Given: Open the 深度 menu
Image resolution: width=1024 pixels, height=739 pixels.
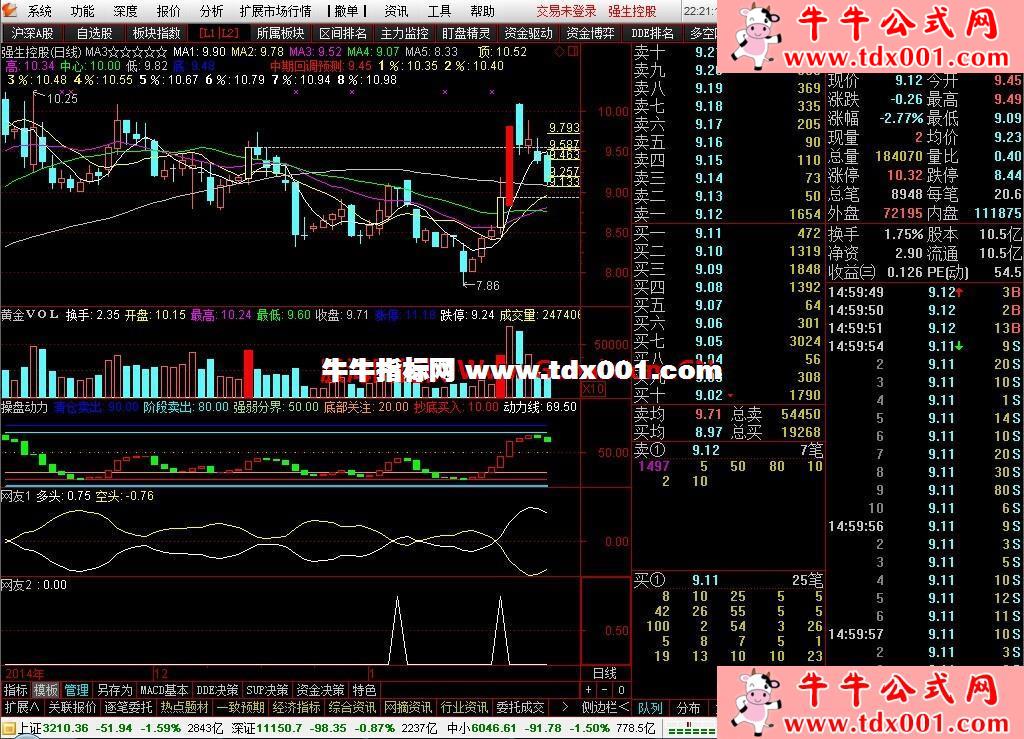Looking at the screenshot, I should [x=125, y=11].
